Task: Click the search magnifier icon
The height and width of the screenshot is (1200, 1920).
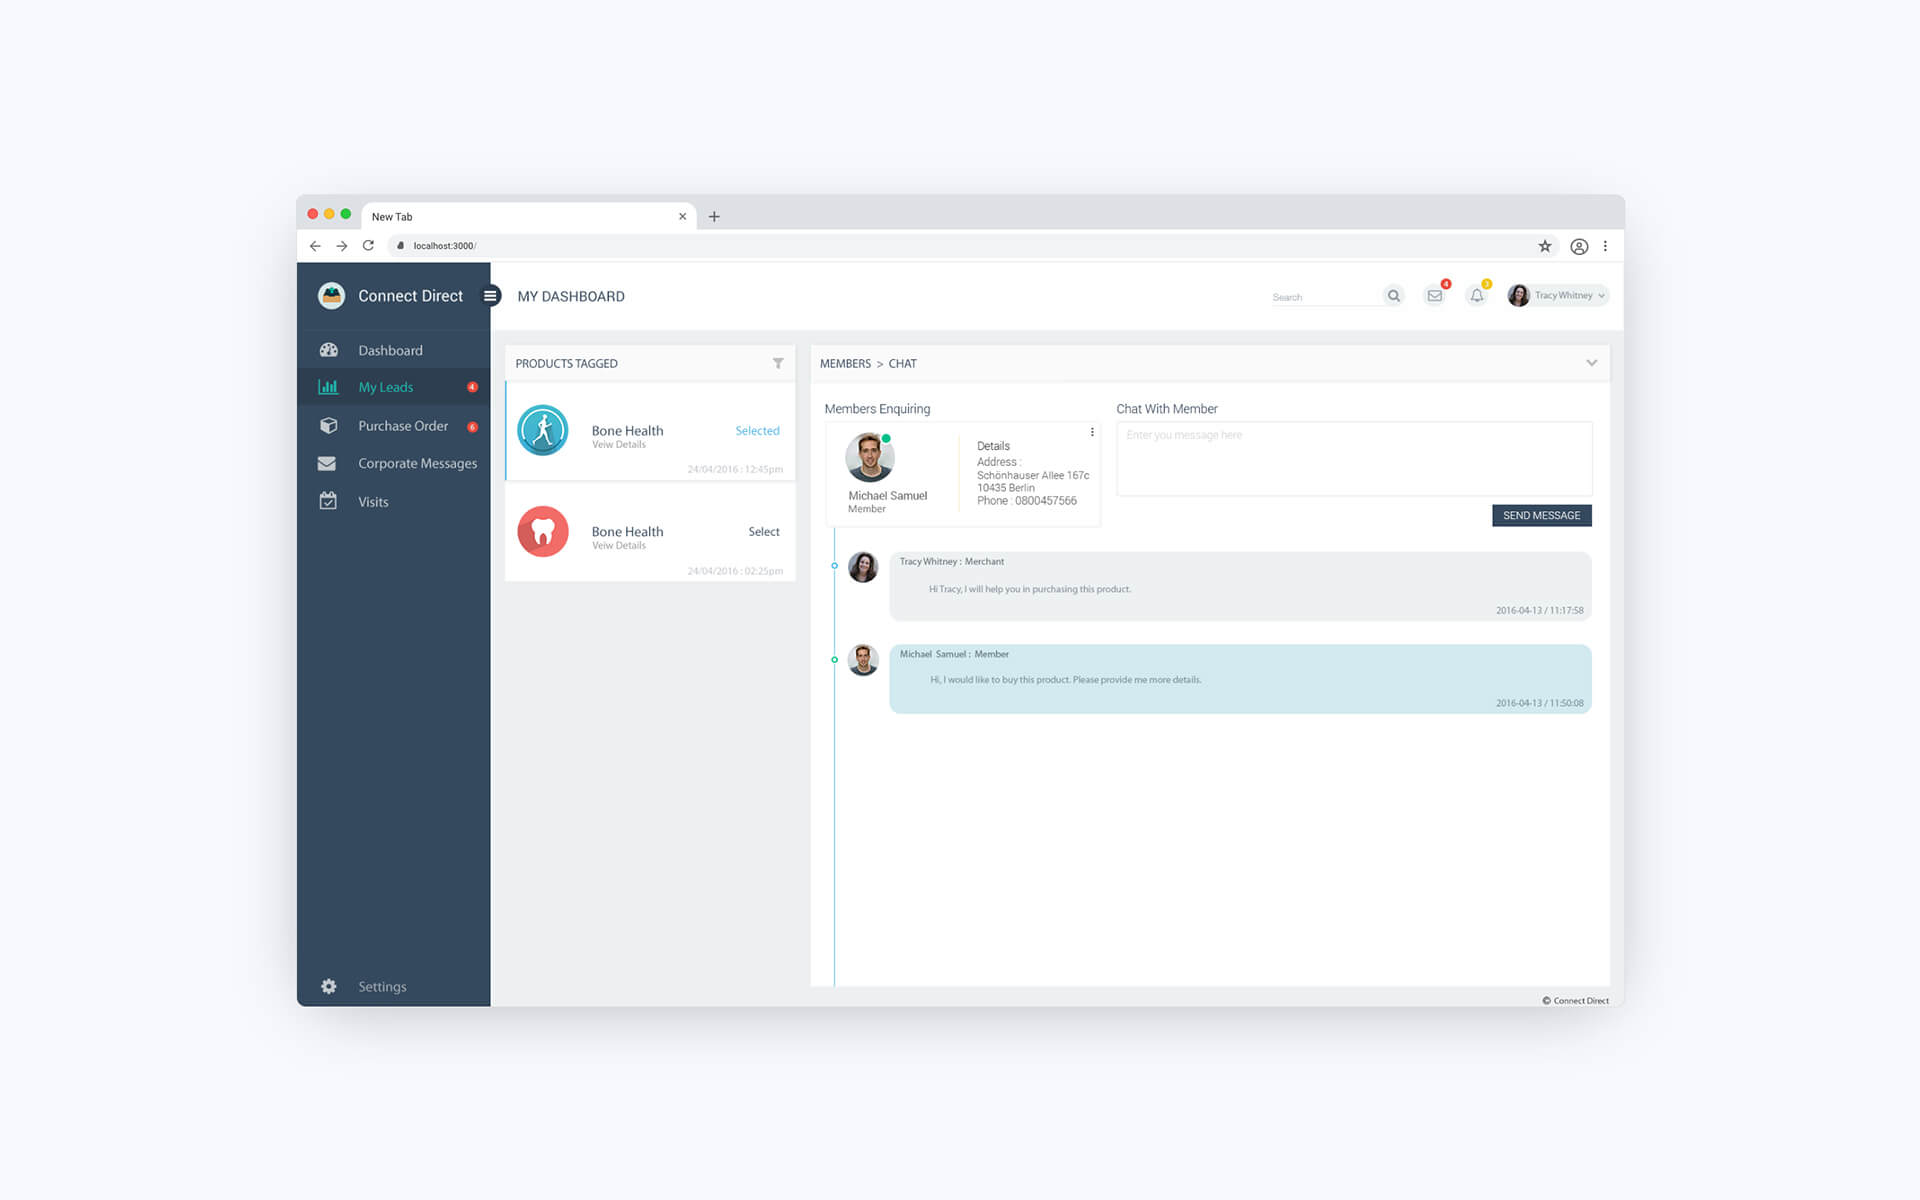Action: click(x=1393, y=296)
